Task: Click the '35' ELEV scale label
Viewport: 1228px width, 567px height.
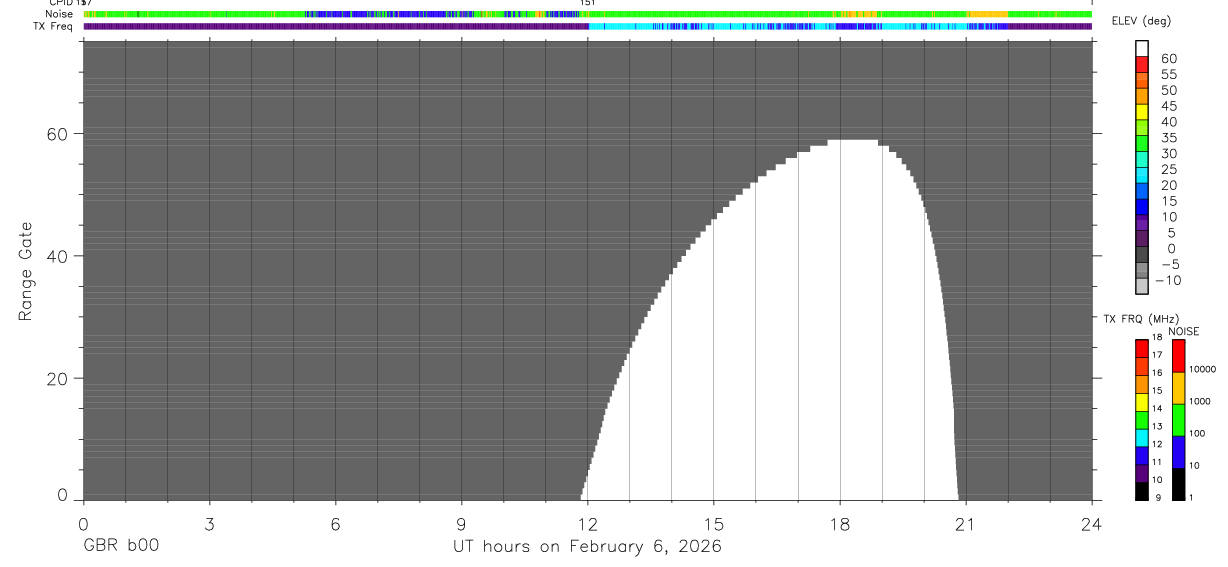Action: click(x=1169, y=138)
